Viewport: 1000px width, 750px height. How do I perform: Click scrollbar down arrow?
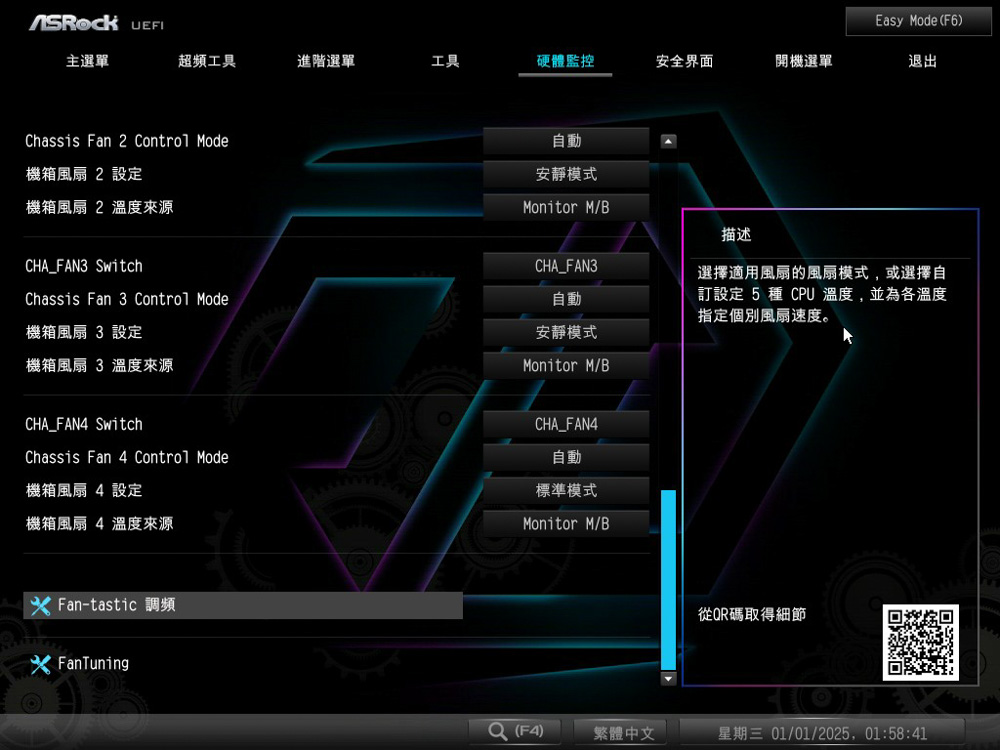pyautogui.click(x=669, y=679)
